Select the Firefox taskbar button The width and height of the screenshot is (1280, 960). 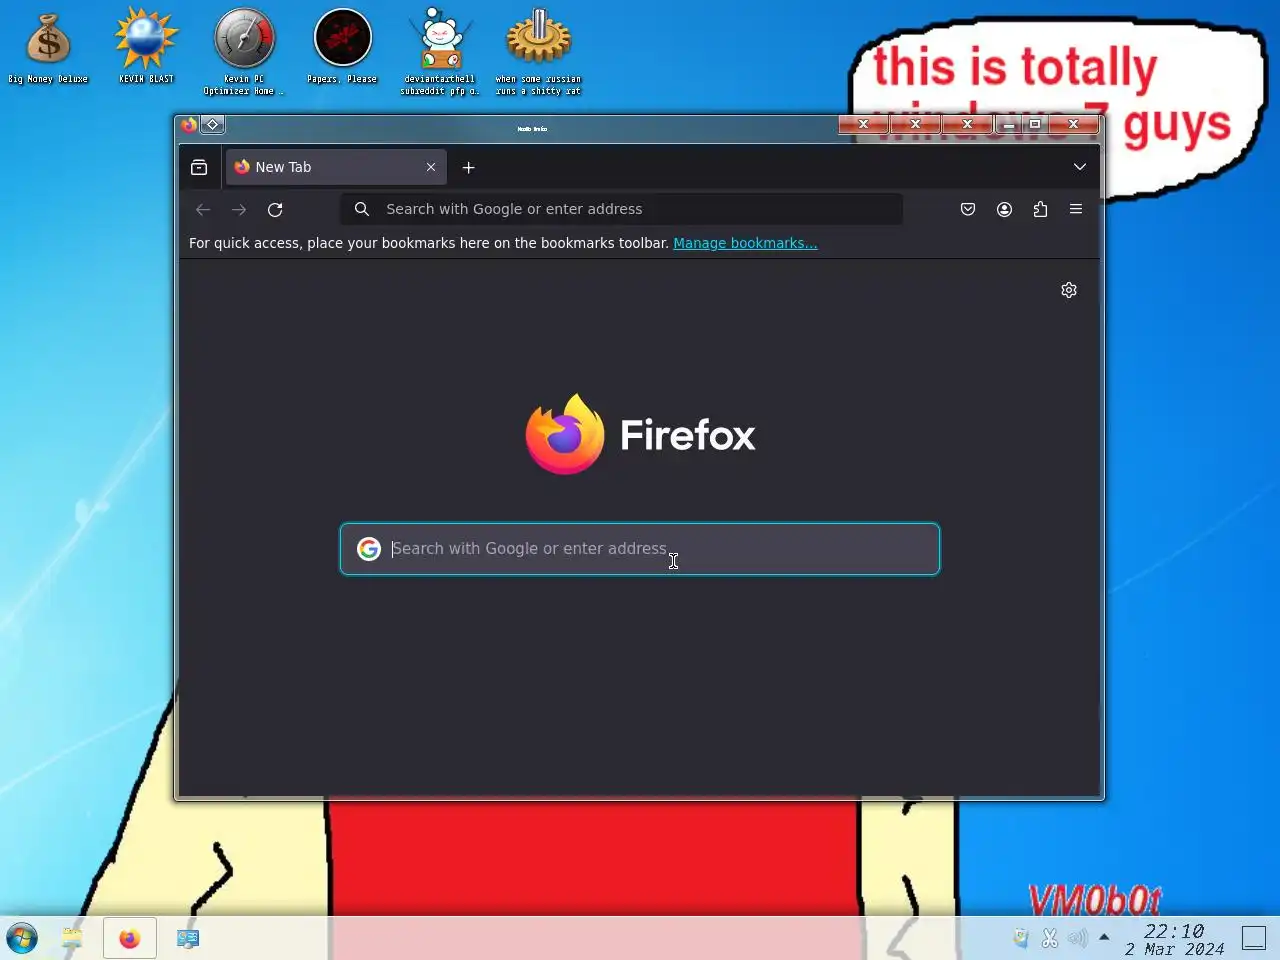(130, 938)
